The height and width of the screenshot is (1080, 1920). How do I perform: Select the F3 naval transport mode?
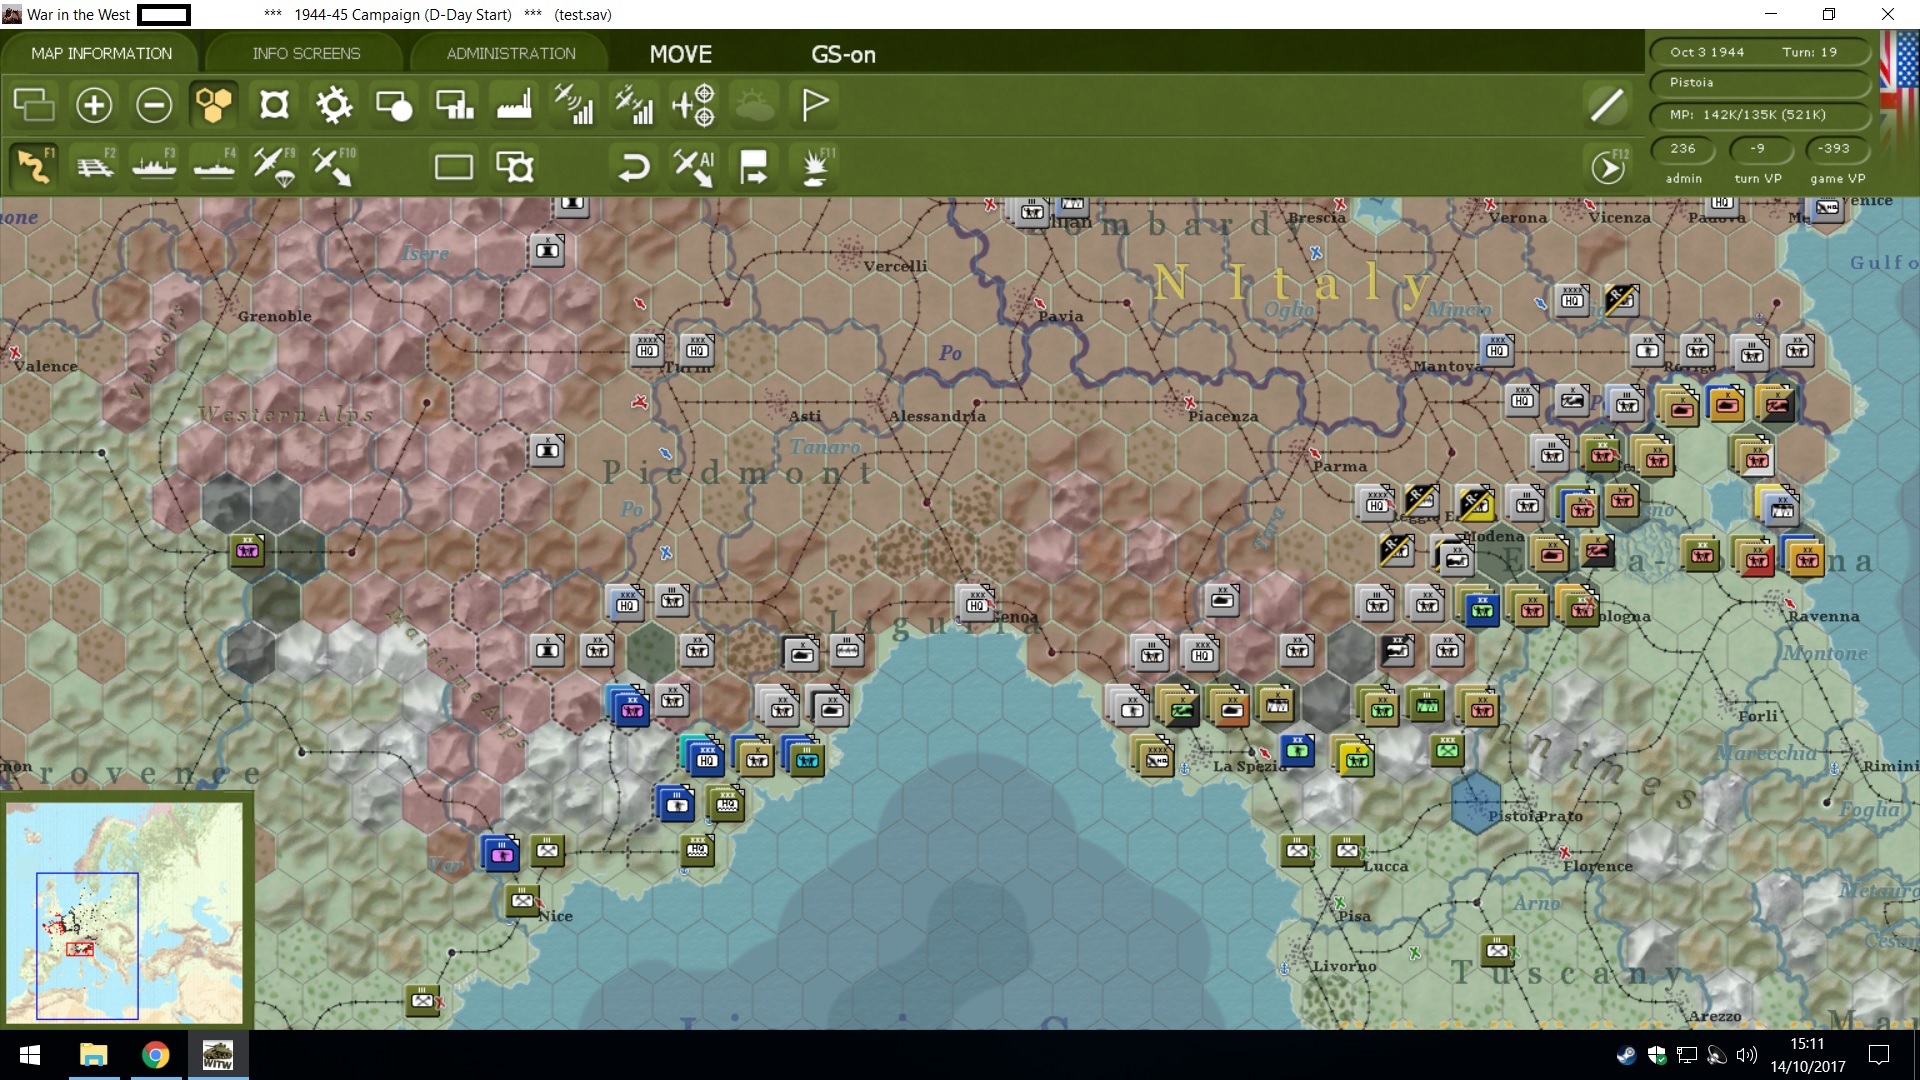[x=155, y=166]
